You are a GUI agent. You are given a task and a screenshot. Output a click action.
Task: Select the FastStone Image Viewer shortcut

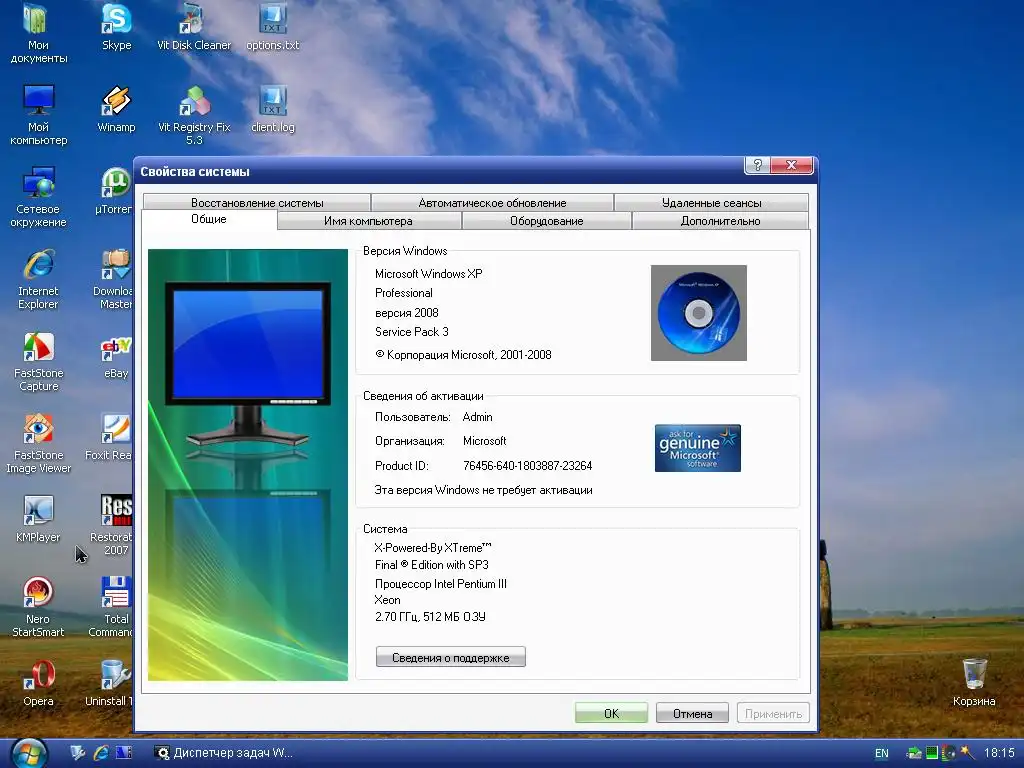coord(38,443)
